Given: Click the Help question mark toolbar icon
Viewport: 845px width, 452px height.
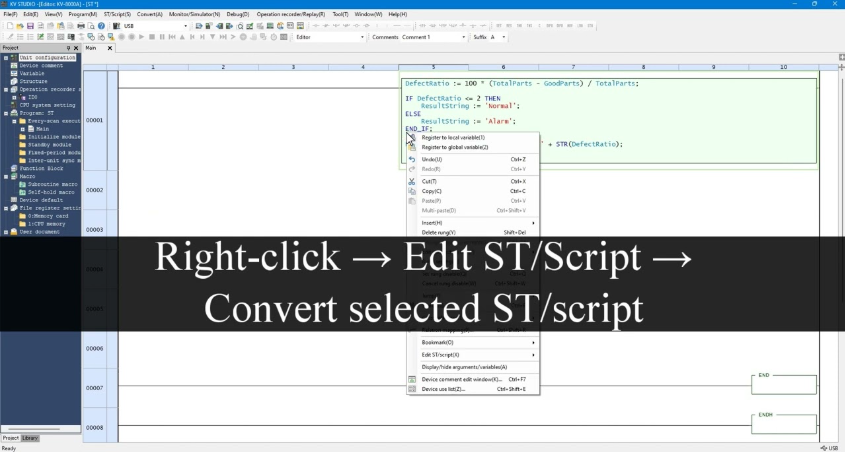Looking at the screenshot, I should (101, 26).
